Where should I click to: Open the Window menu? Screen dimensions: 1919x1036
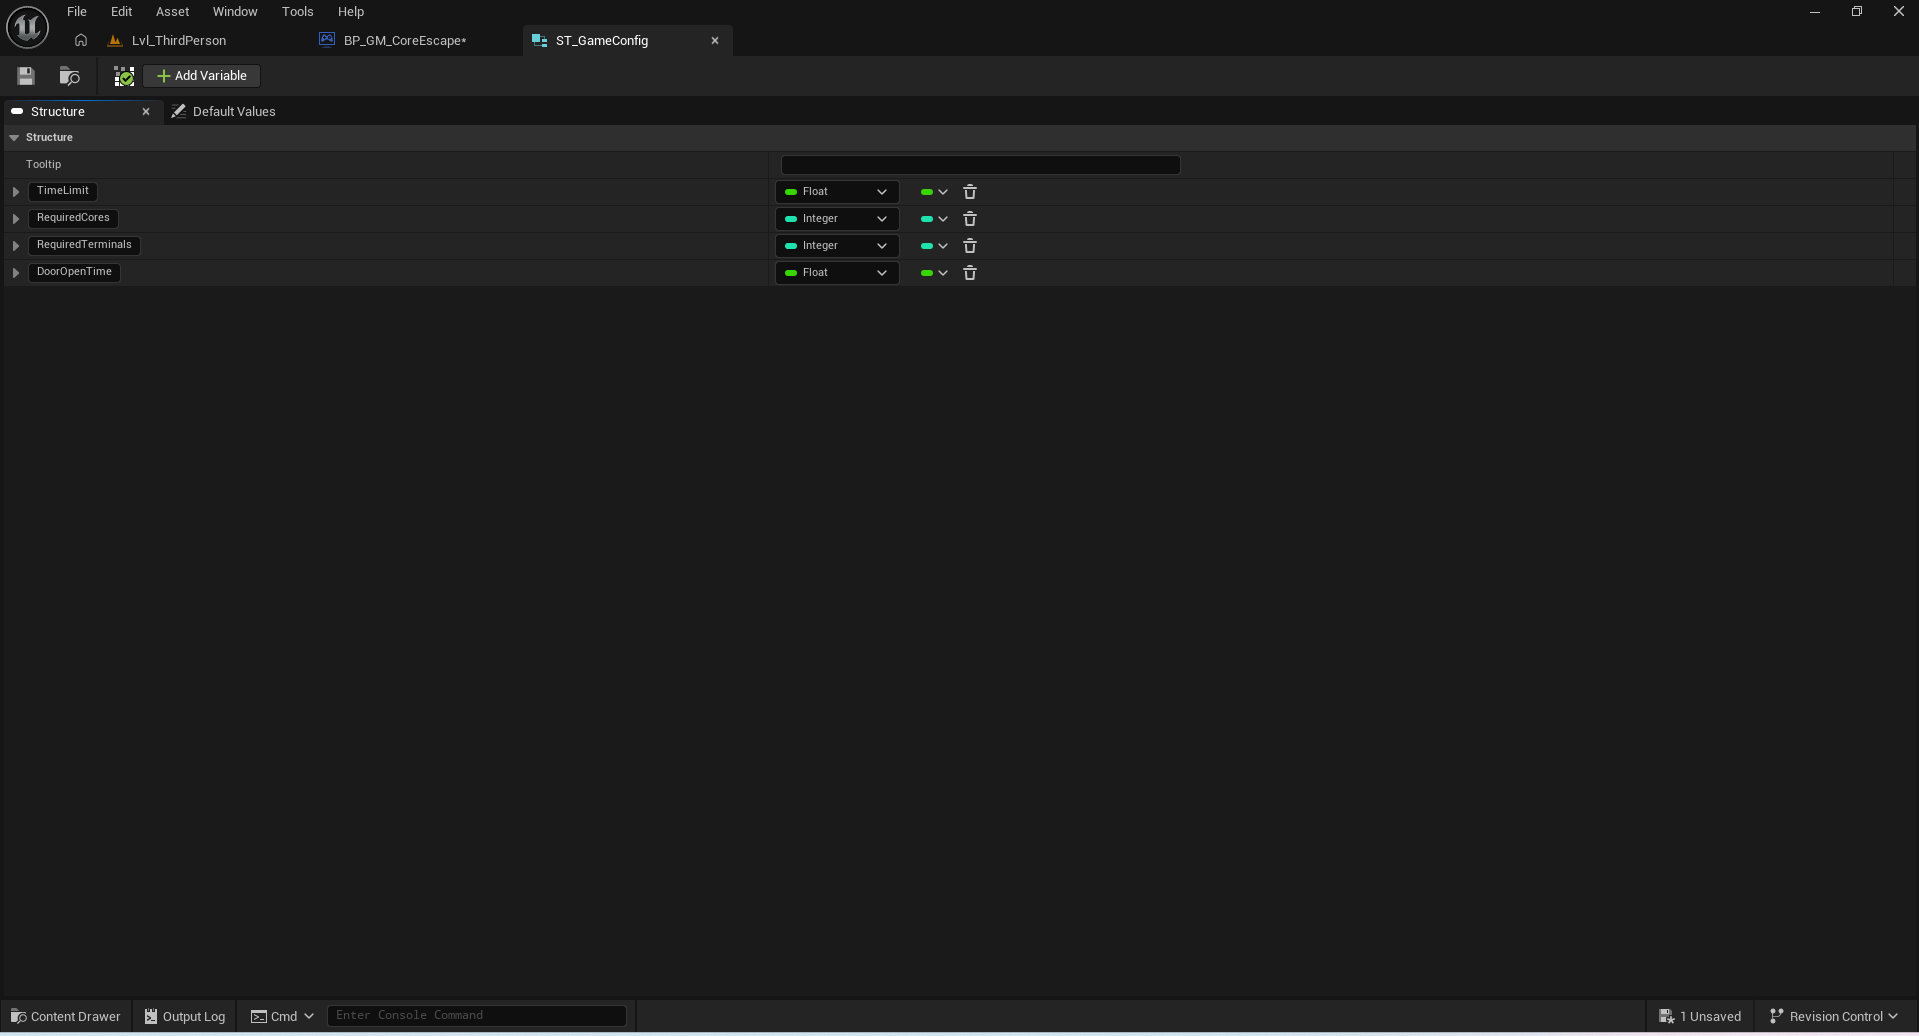[x=235, y=12]
